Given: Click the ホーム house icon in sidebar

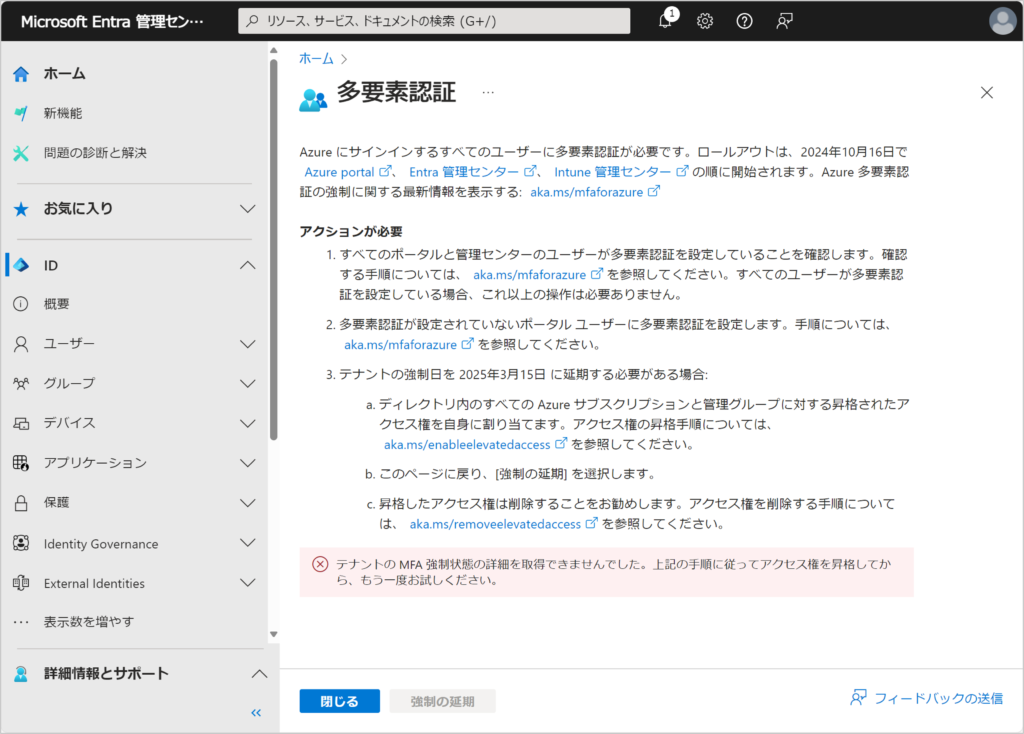Looking at the screenshot, I should 21,74.
